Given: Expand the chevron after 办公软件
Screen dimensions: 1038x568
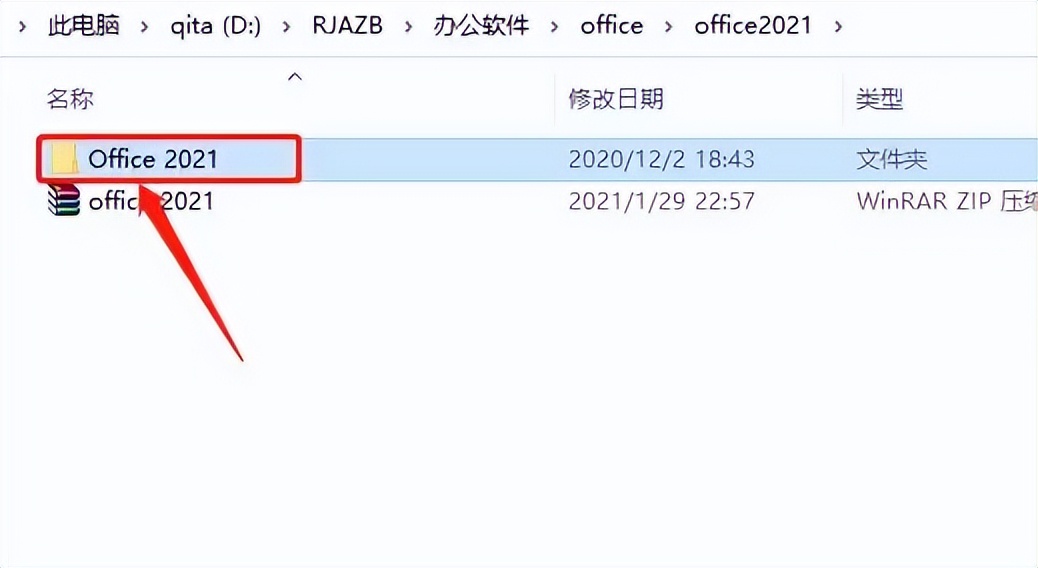Looking at the screenshot, I should click(x=554, y=27).
